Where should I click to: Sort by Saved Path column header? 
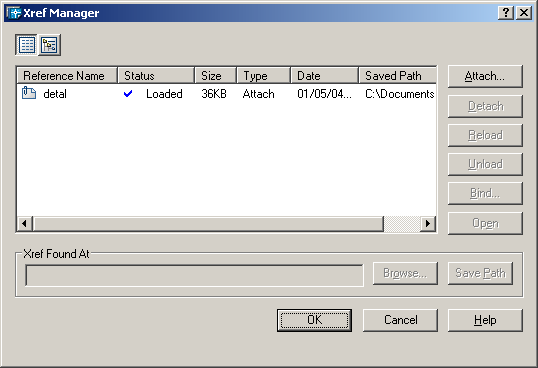tap(398, 75)
